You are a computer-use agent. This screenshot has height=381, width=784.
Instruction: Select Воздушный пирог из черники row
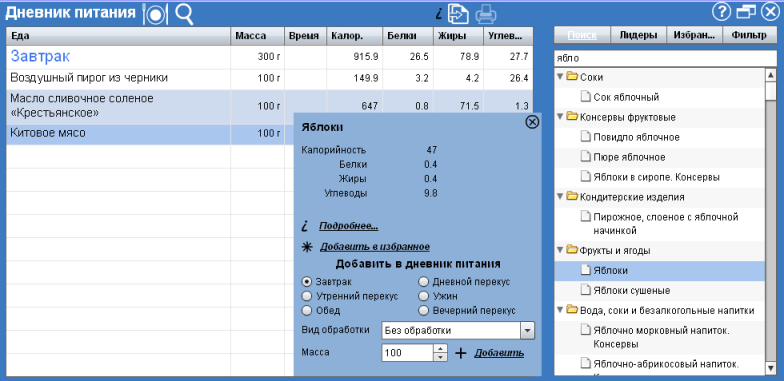pos(270,78)
